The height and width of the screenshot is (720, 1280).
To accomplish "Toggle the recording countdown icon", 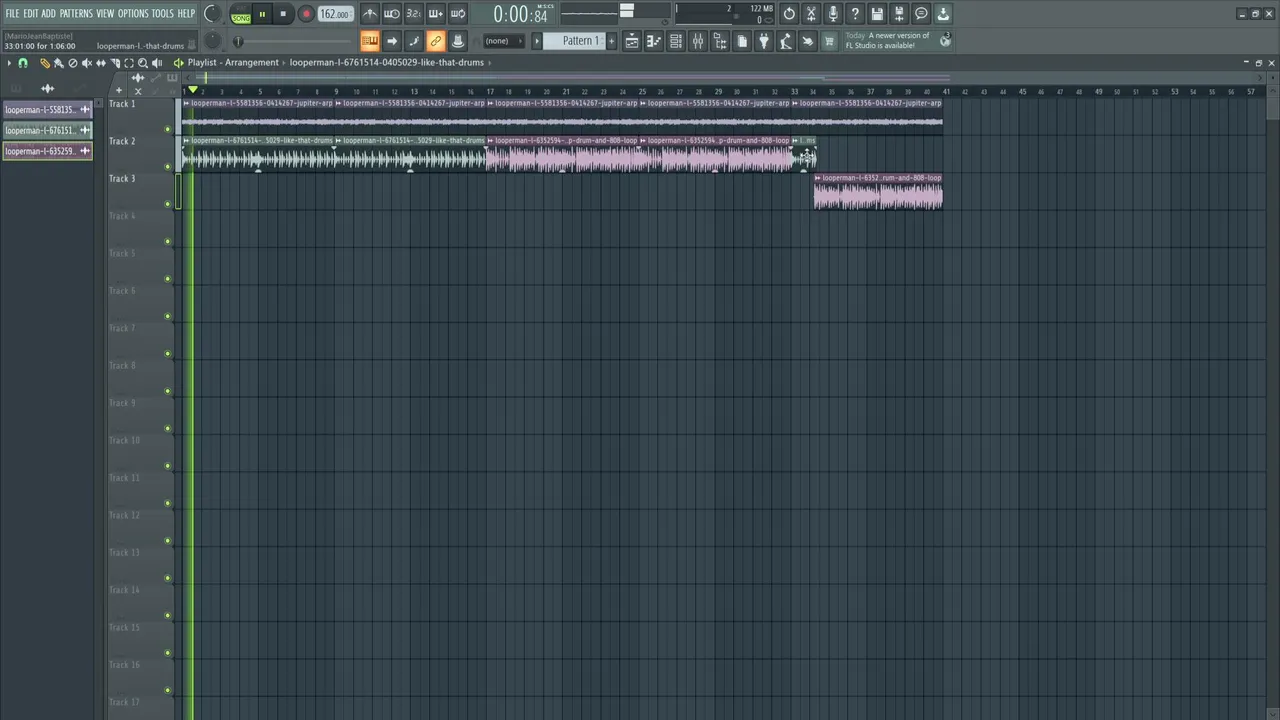I will [414, 14].
